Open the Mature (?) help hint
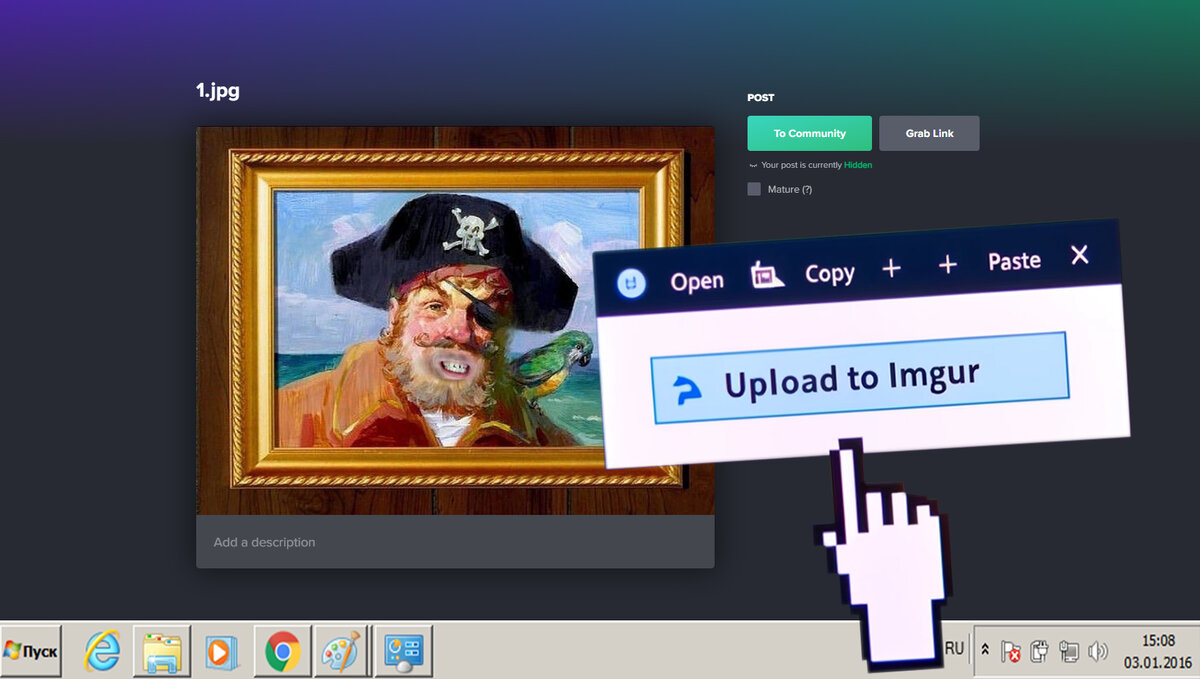 coord(806,189)
